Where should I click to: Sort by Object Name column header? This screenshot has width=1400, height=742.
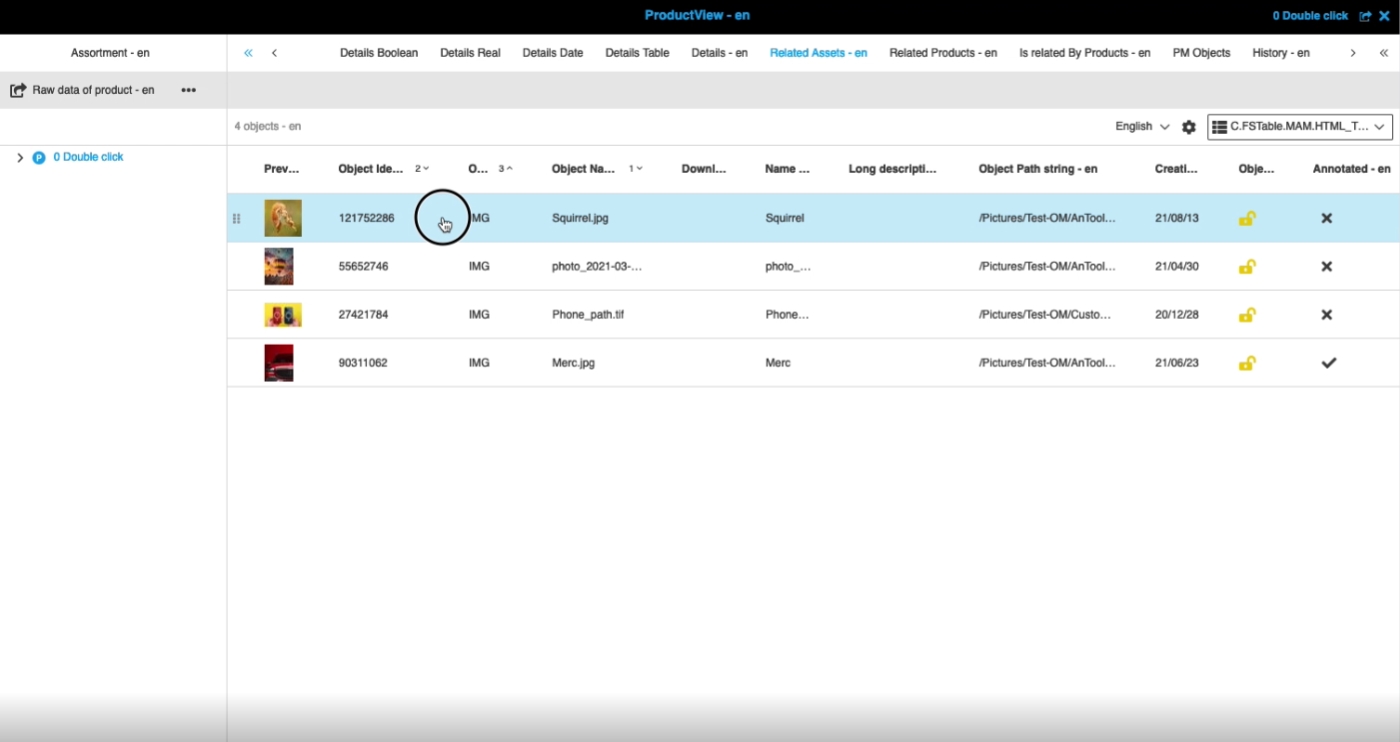click(x=583, y=169)
